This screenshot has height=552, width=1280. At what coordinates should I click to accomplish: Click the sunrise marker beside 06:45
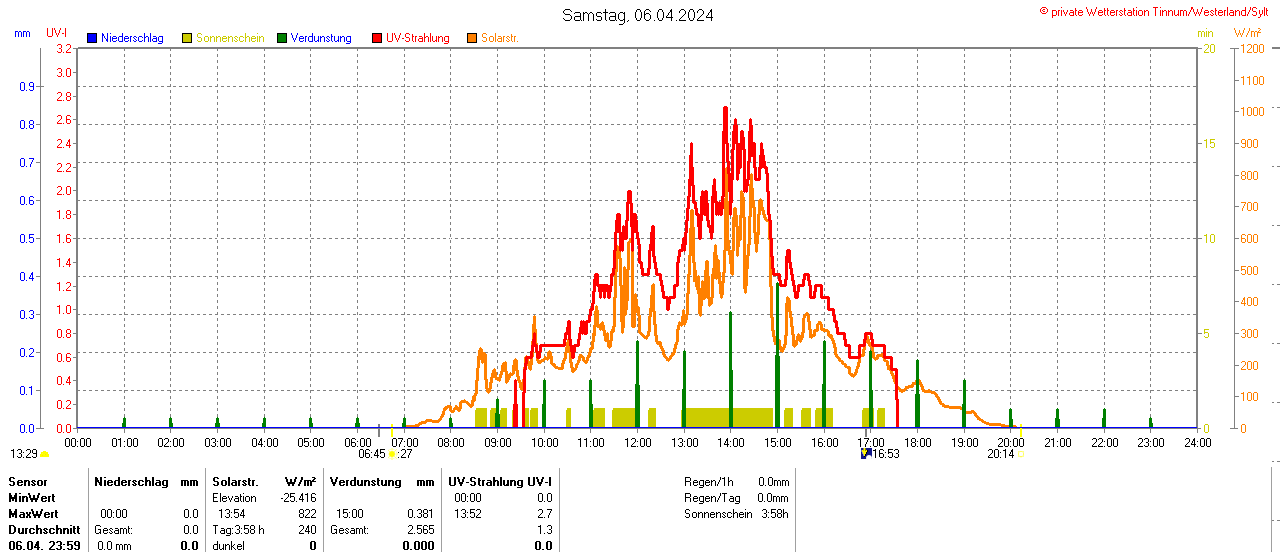pos(393,454)
